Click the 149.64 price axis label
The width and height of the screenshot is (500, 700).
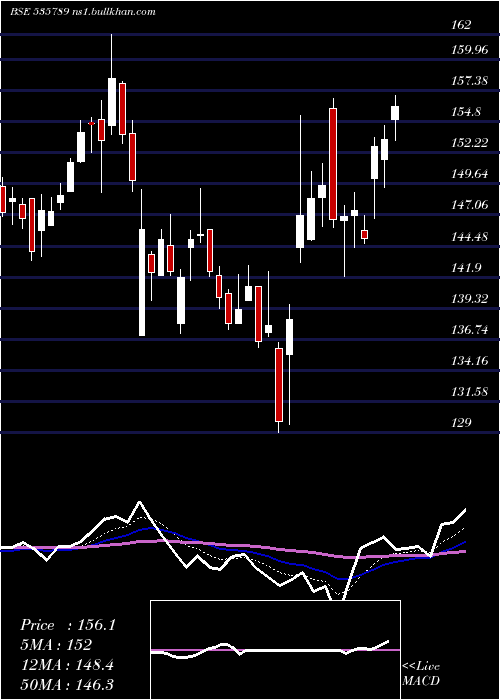470,174
